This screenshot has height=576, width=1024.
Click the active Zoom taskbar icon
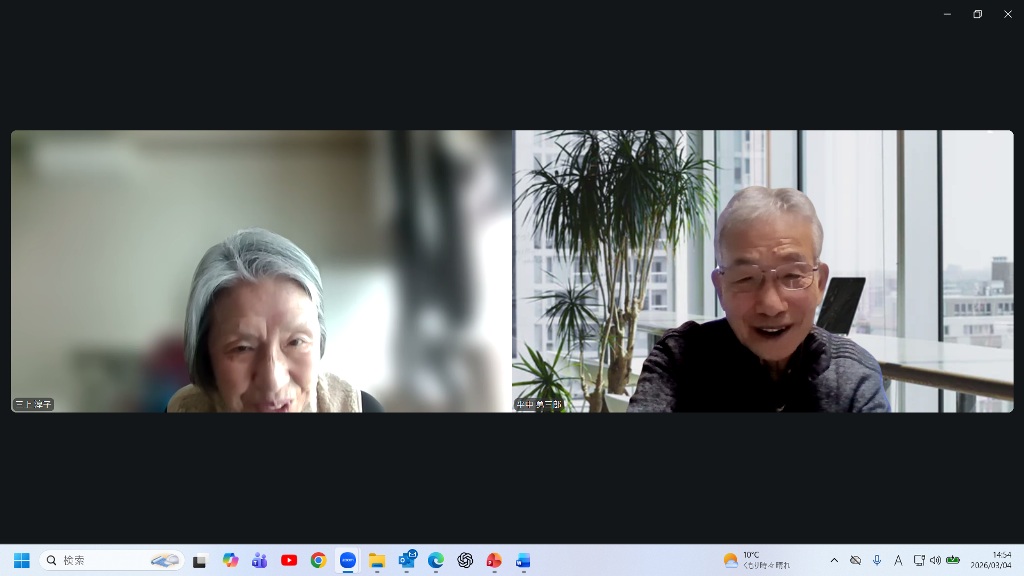(x=347, y=560)
